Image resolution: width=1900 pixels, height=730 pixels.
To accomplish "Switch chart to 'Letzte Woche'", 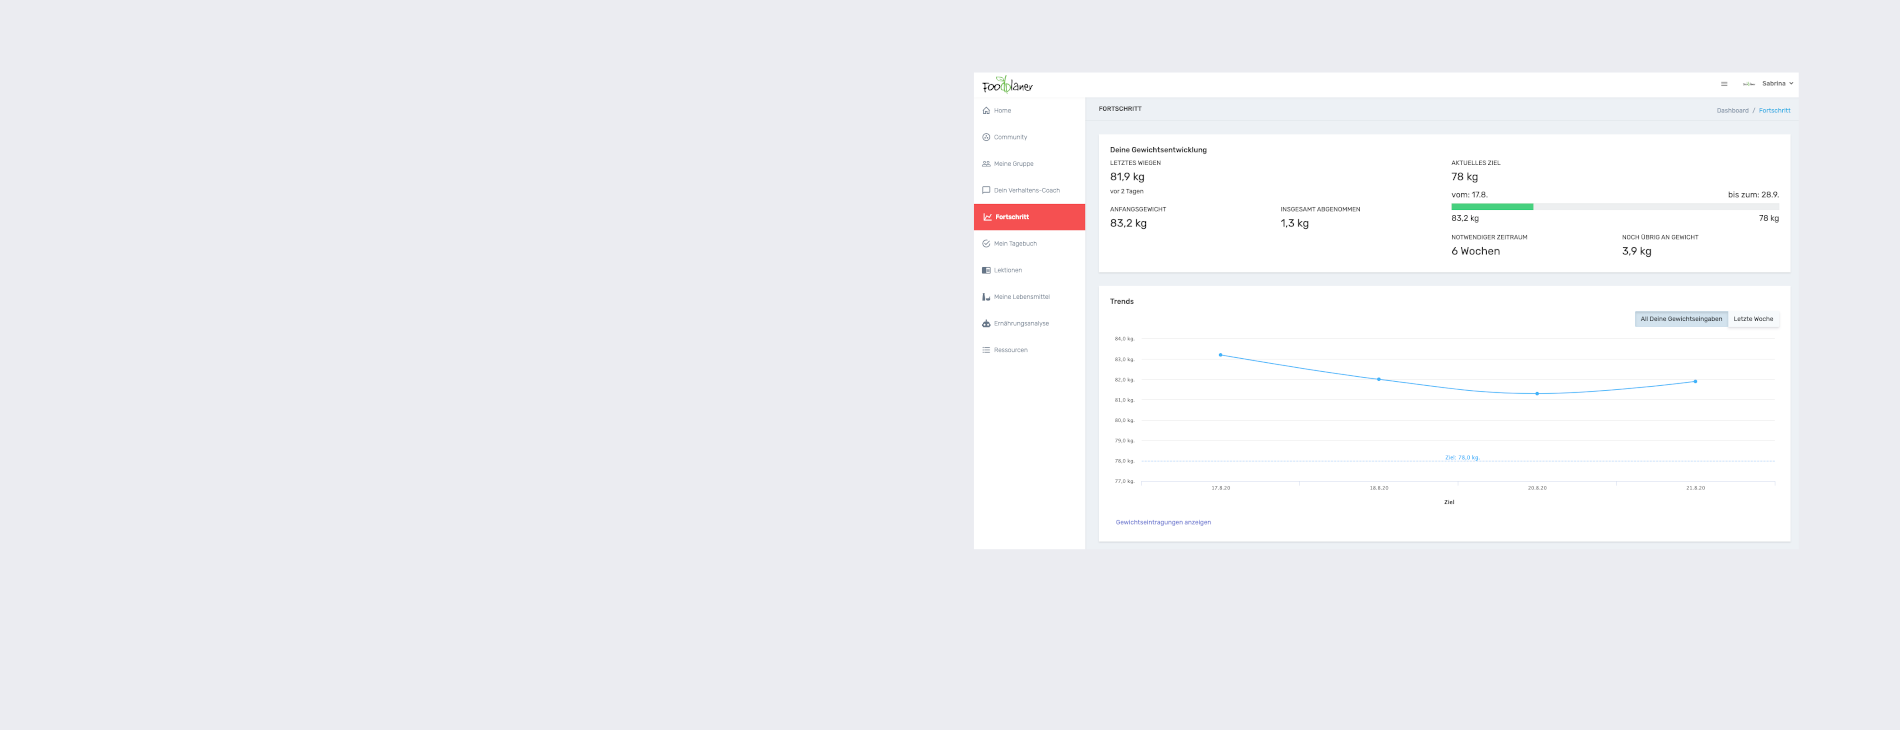I will (x=1753, y=319).
